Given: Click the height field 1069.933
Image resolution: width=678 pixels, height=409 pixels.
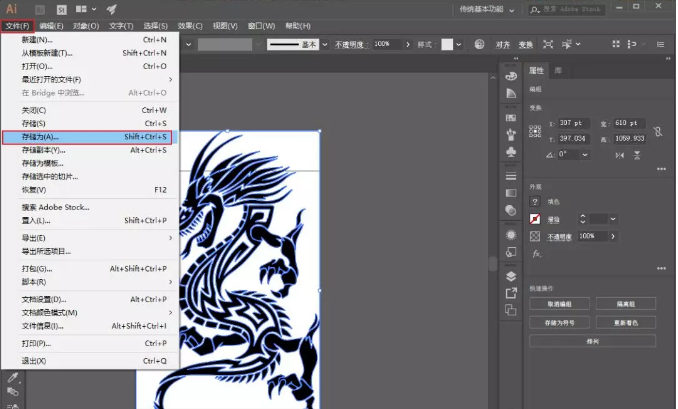Looking at the screenshot, I should 630,139.
